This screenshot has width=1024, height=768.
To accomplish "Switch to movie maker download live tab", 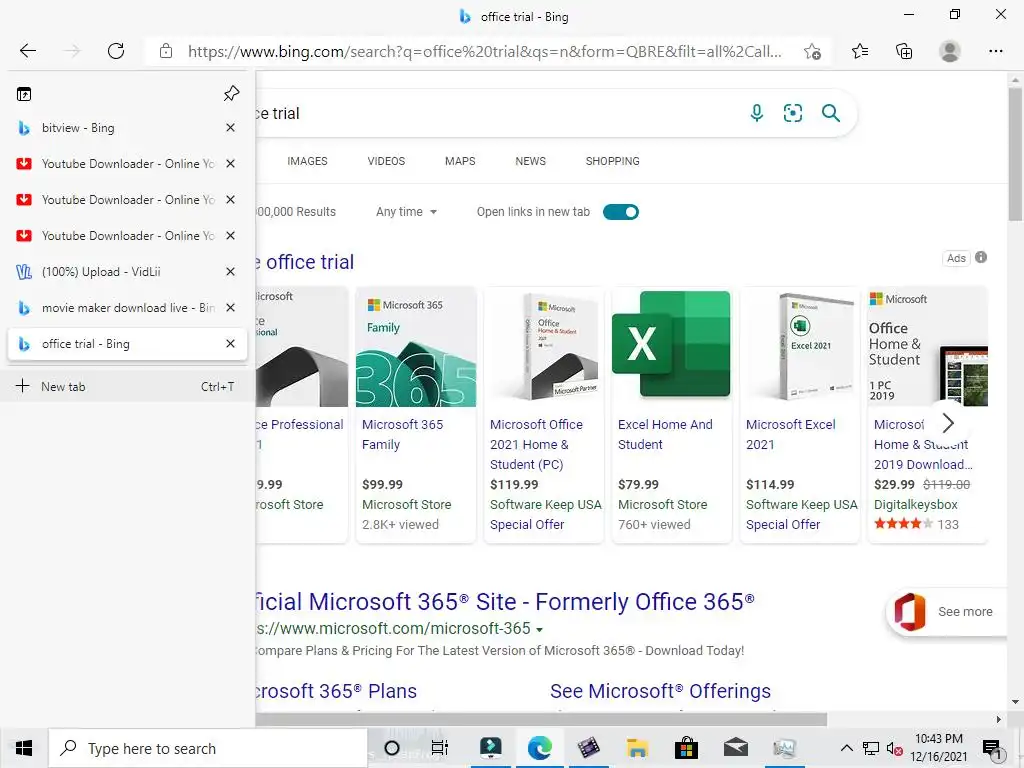I will tap(122, 307).
